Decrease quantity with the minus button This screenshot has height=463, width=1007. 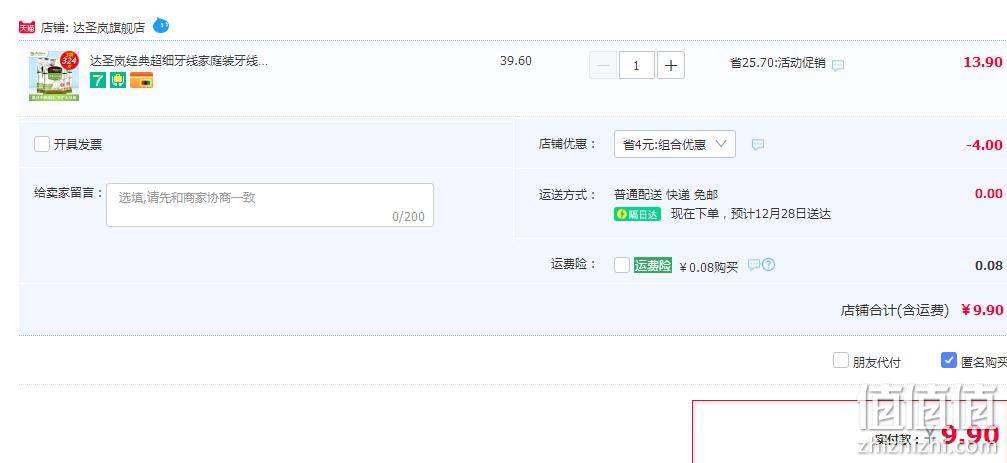click(x=603, y=66)
